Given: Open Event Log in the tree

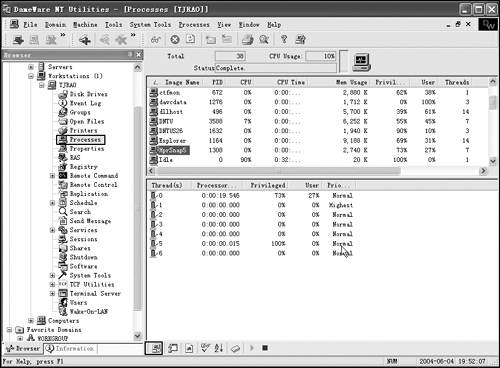Looking at the screenshot, I should pos(85,103).
